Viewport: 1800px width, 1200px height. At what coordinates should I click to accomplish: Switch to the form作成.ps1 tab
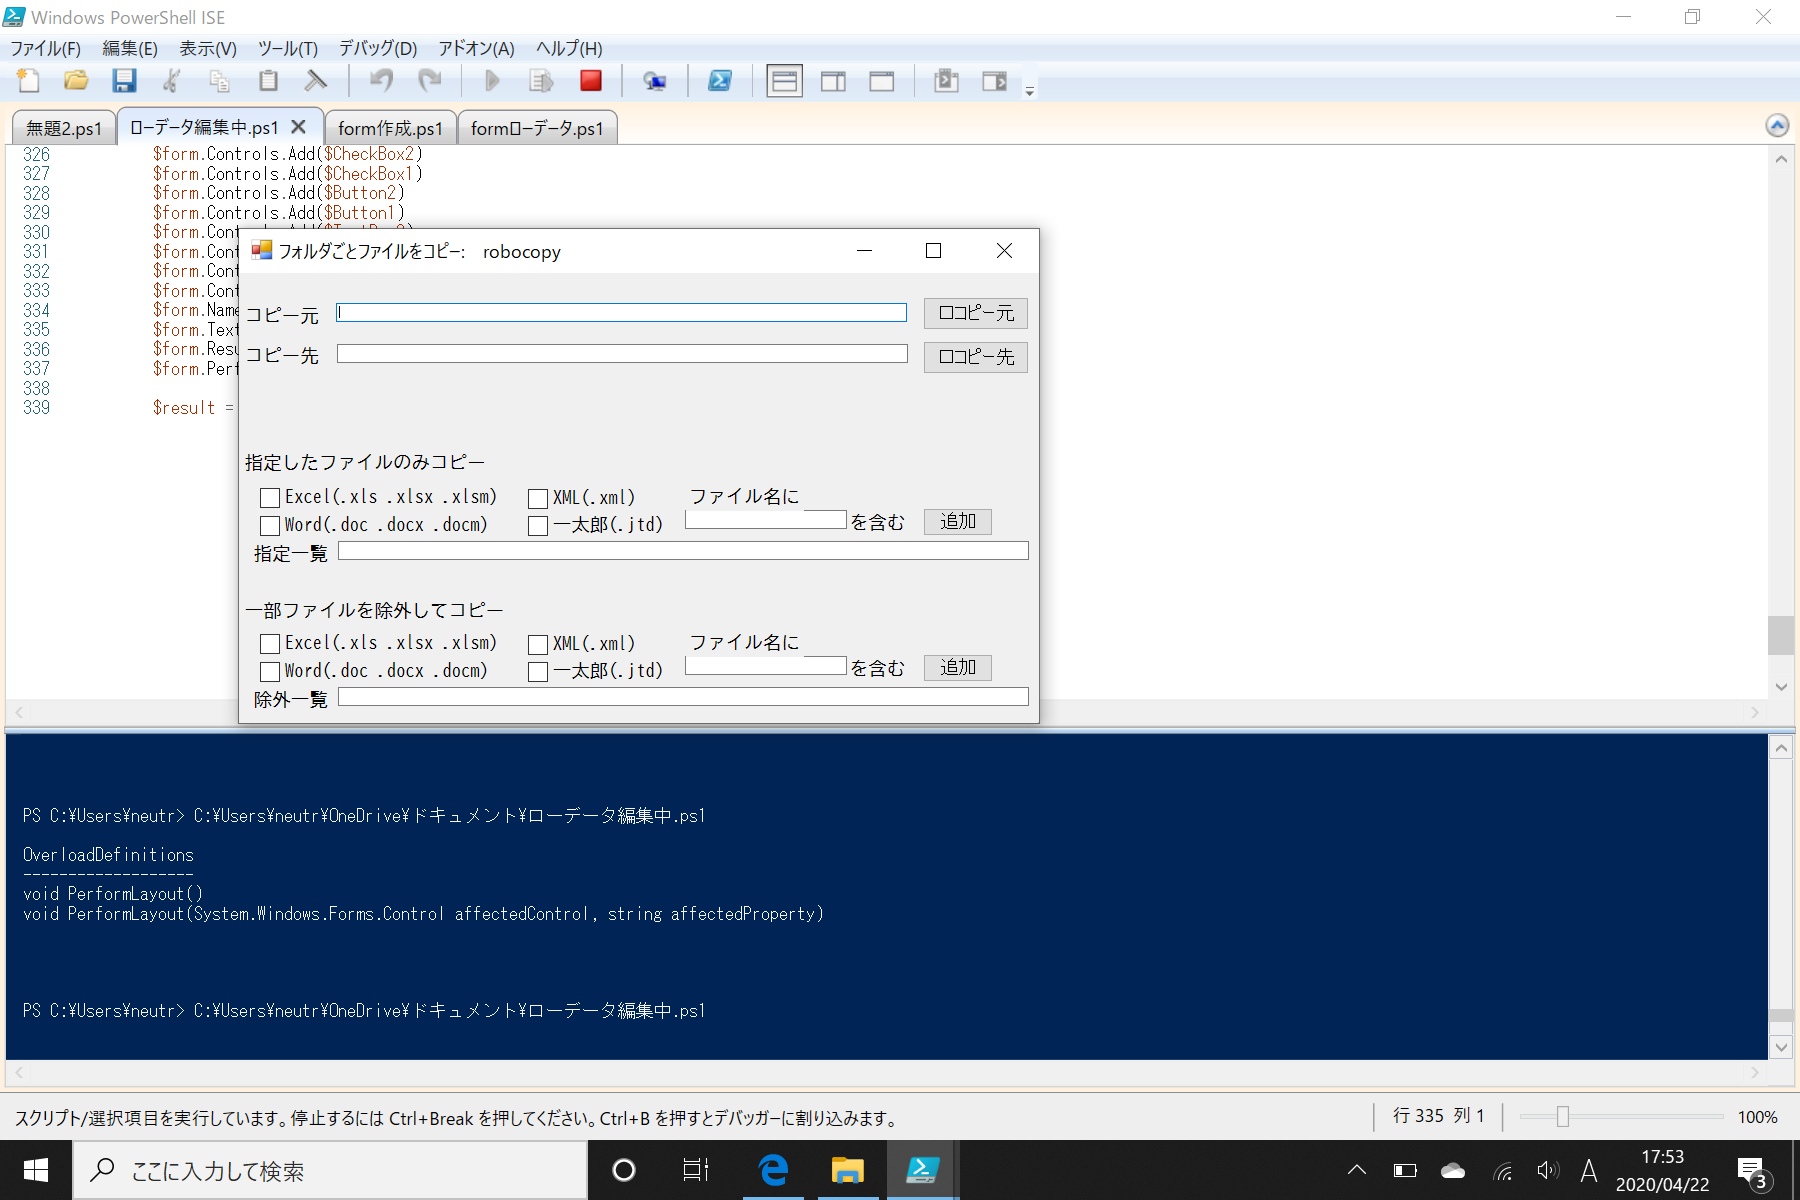[x=390, y=127]
